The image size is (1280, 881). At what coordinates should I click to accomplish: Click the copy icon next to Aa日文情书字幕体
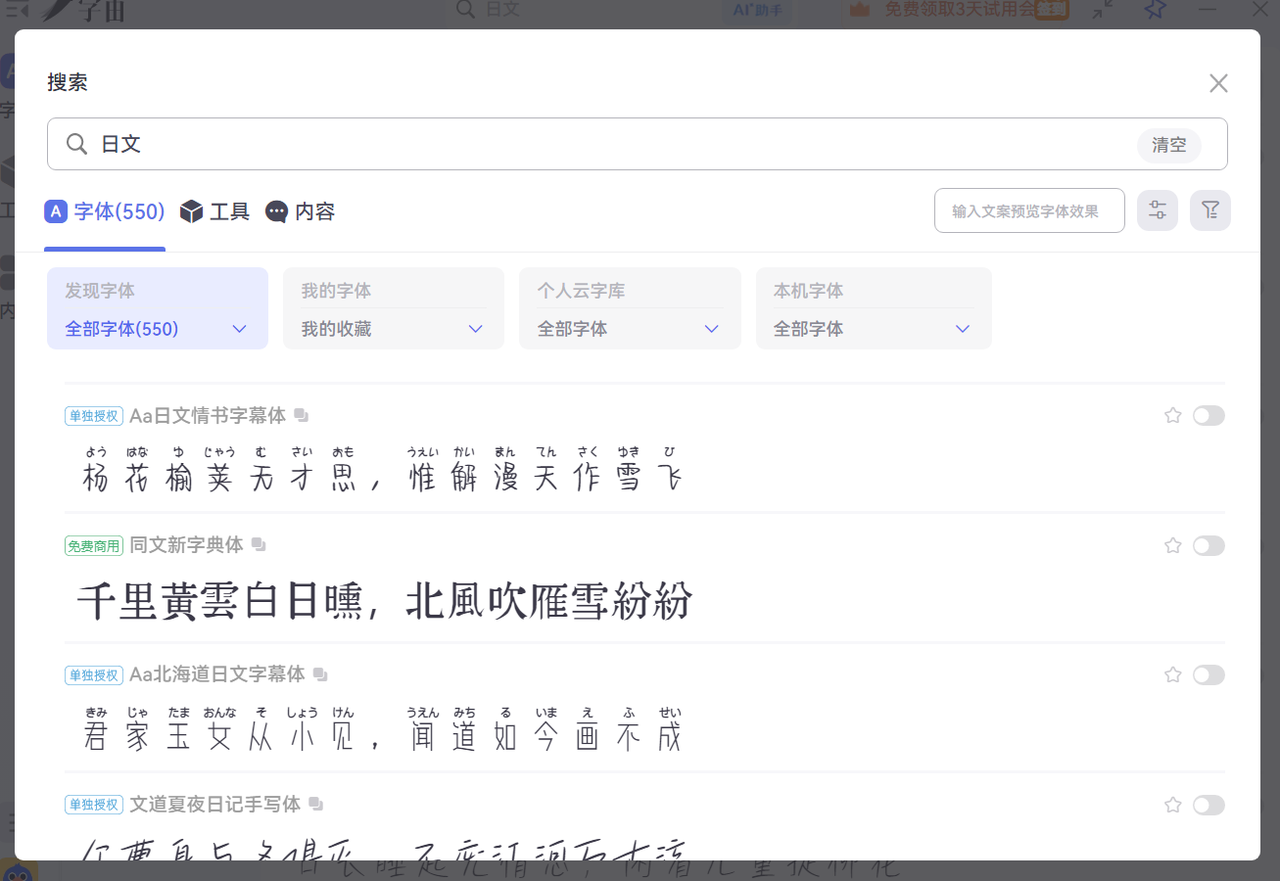pos(302,415)
